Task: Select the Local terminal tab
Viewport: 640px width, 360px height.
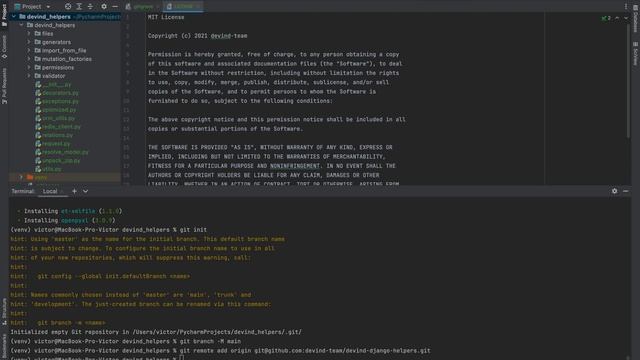Action: pos(50,191)
